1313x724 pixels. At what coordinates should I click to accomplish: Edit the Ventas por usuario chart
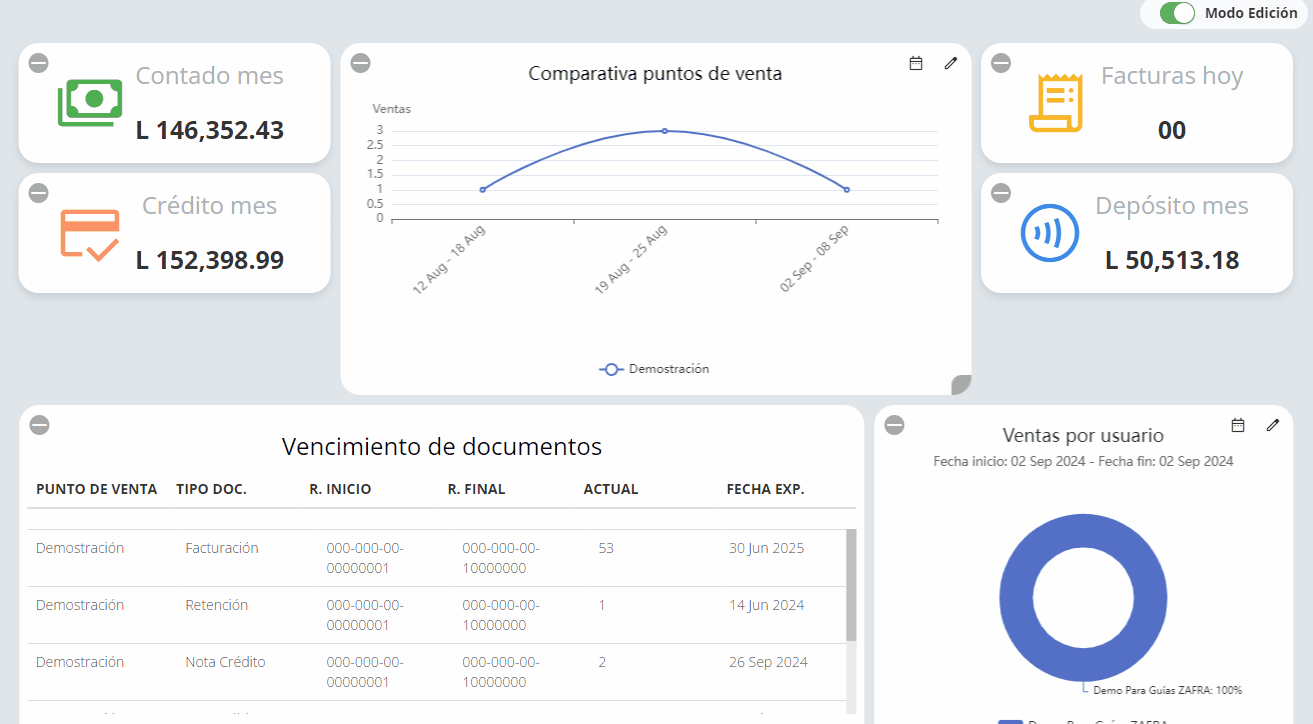[1273, 425]
